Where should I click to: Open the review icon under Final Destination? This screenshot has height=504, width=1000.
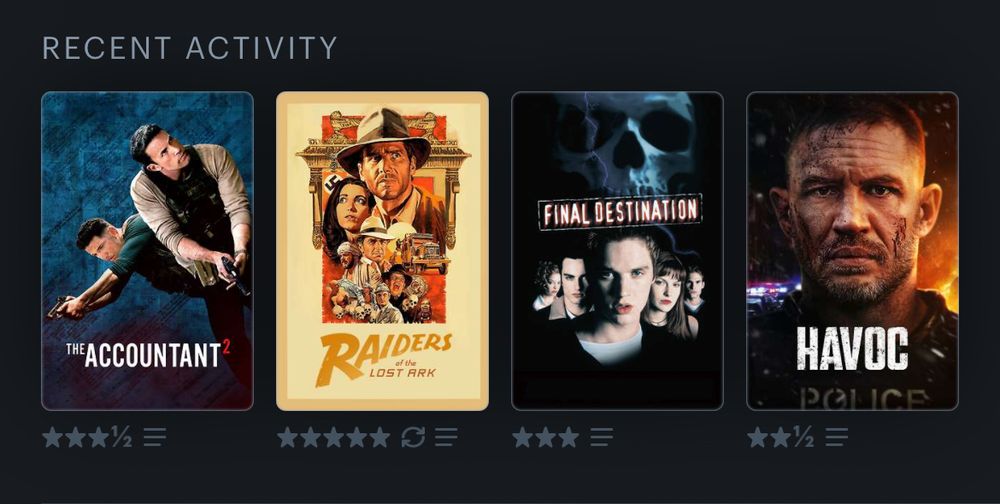tap(601, 437)
